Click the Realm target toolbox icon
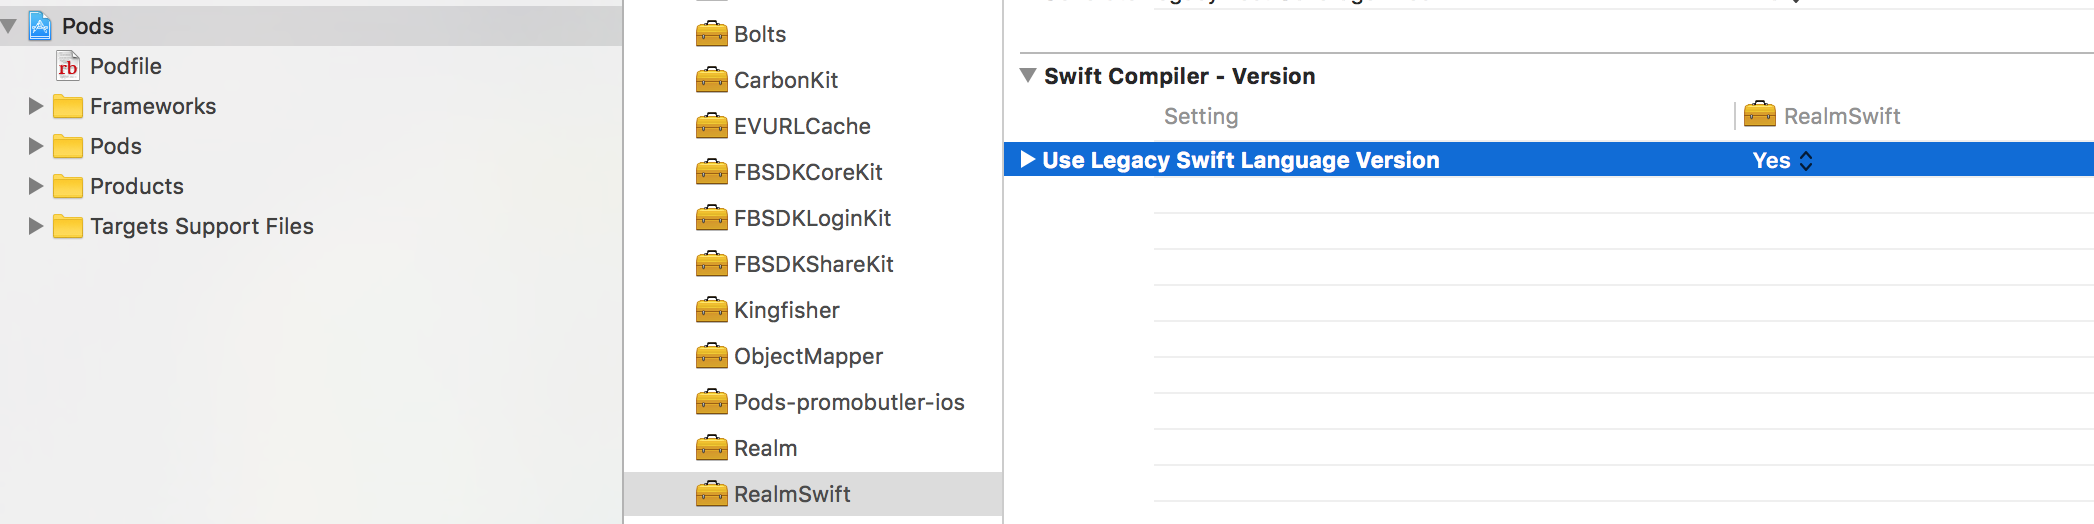2094x524 pixels. tap(711, 448)
